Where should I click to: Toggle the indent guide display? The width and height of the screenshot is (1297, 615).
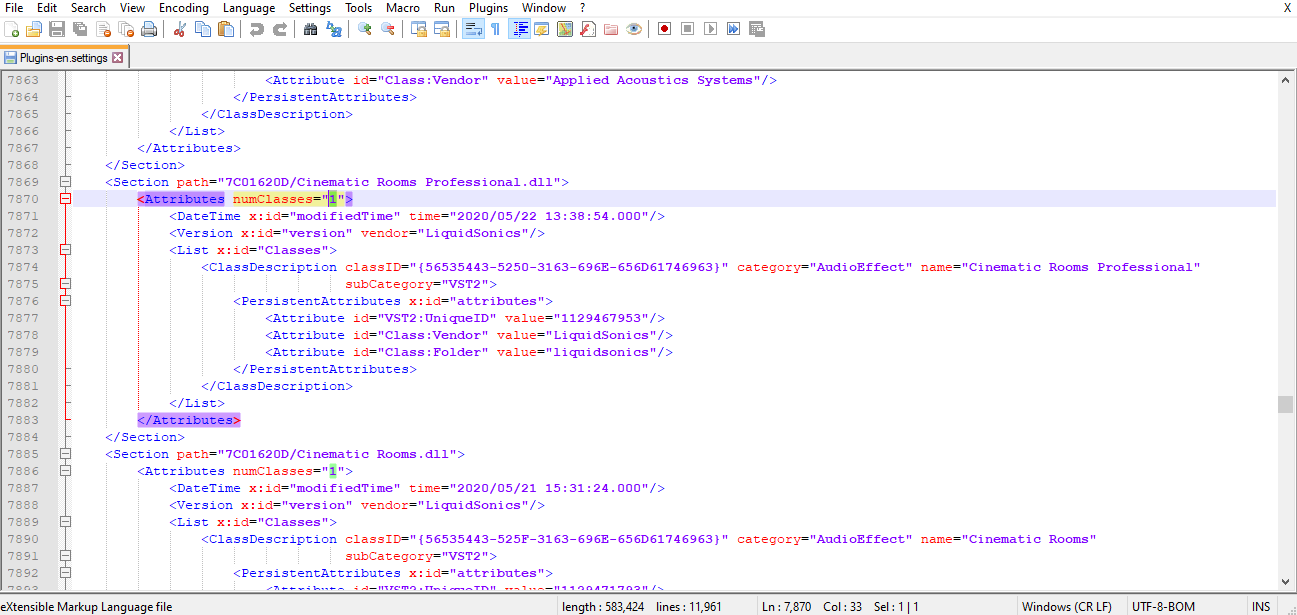(519, 29)
